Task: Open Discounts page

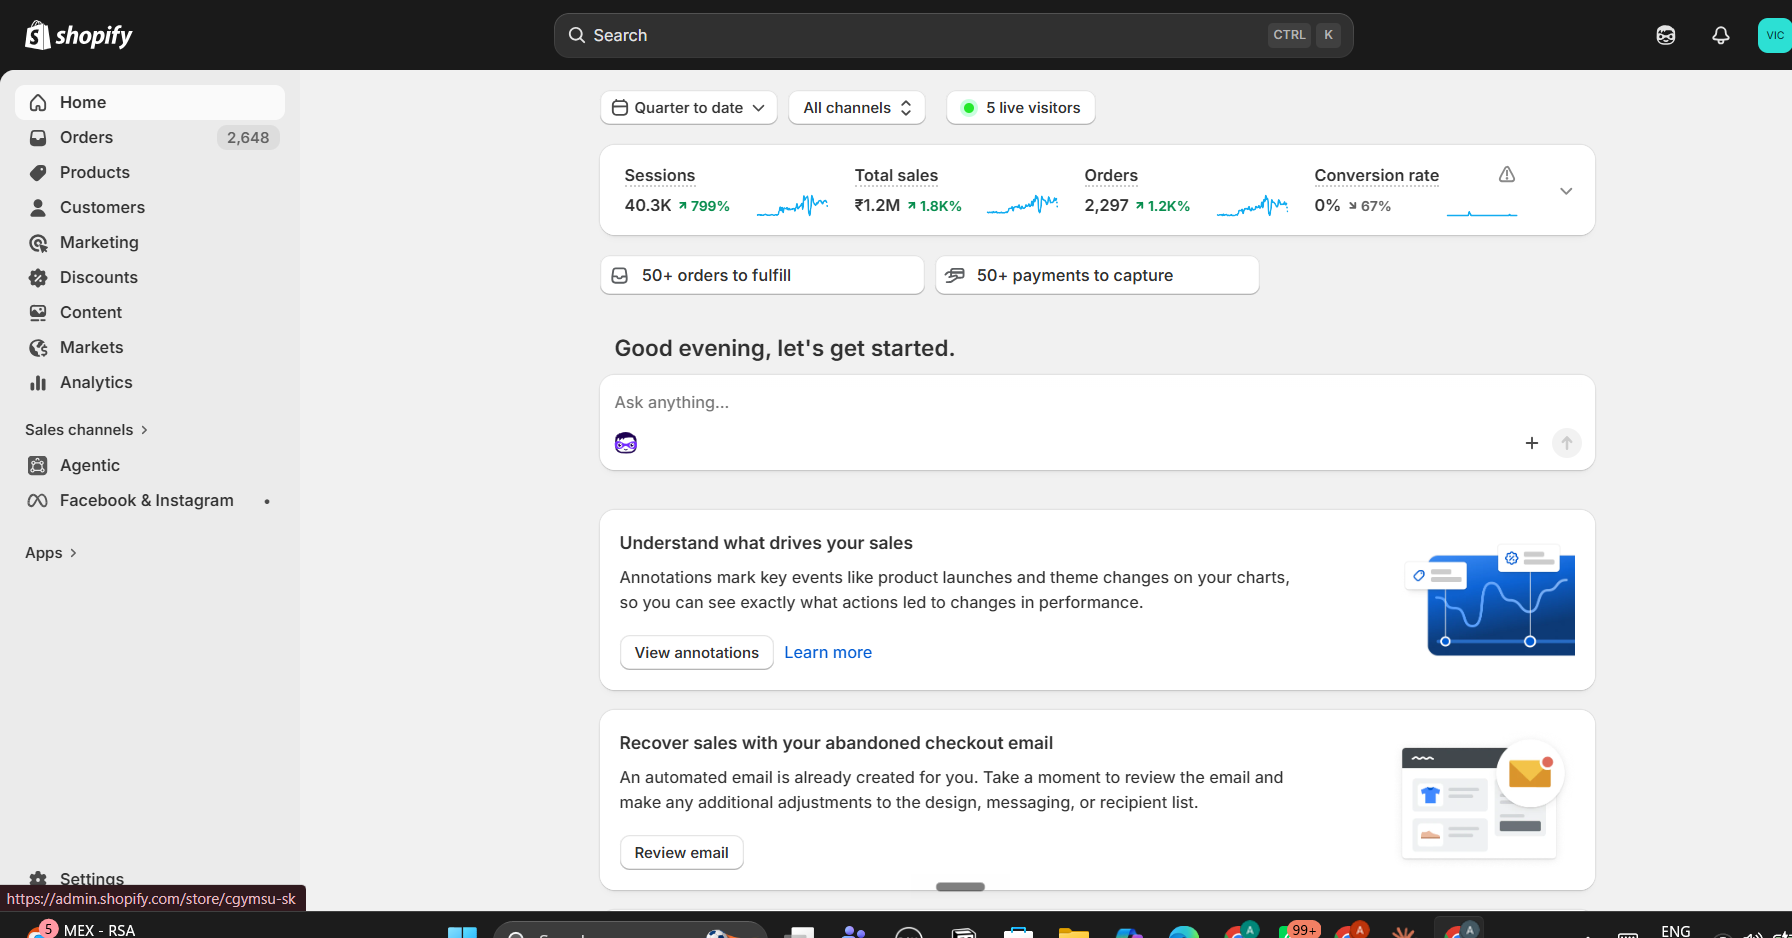Action: coord(150,277)
